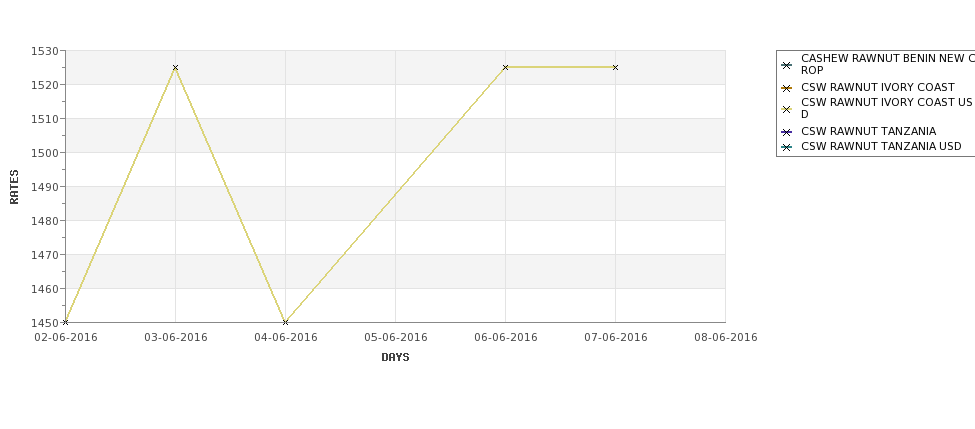Click the last data point at 07-06-2016

pos(616,67)
